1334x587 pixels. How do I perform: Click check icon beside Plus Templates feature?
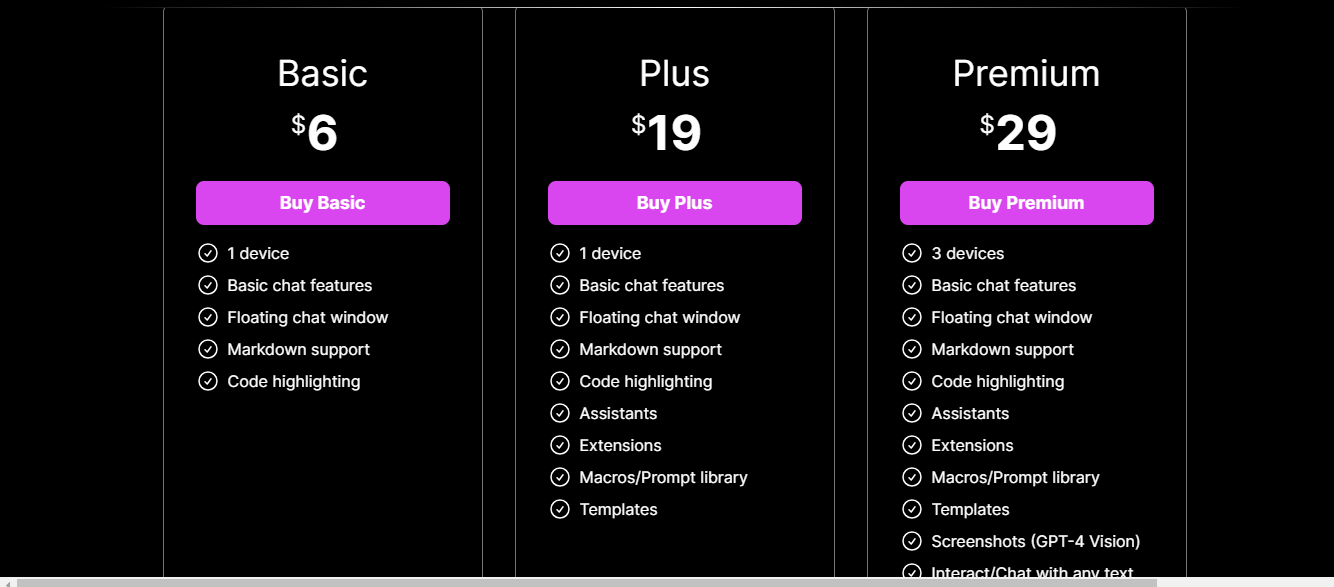tap(560, 509)
